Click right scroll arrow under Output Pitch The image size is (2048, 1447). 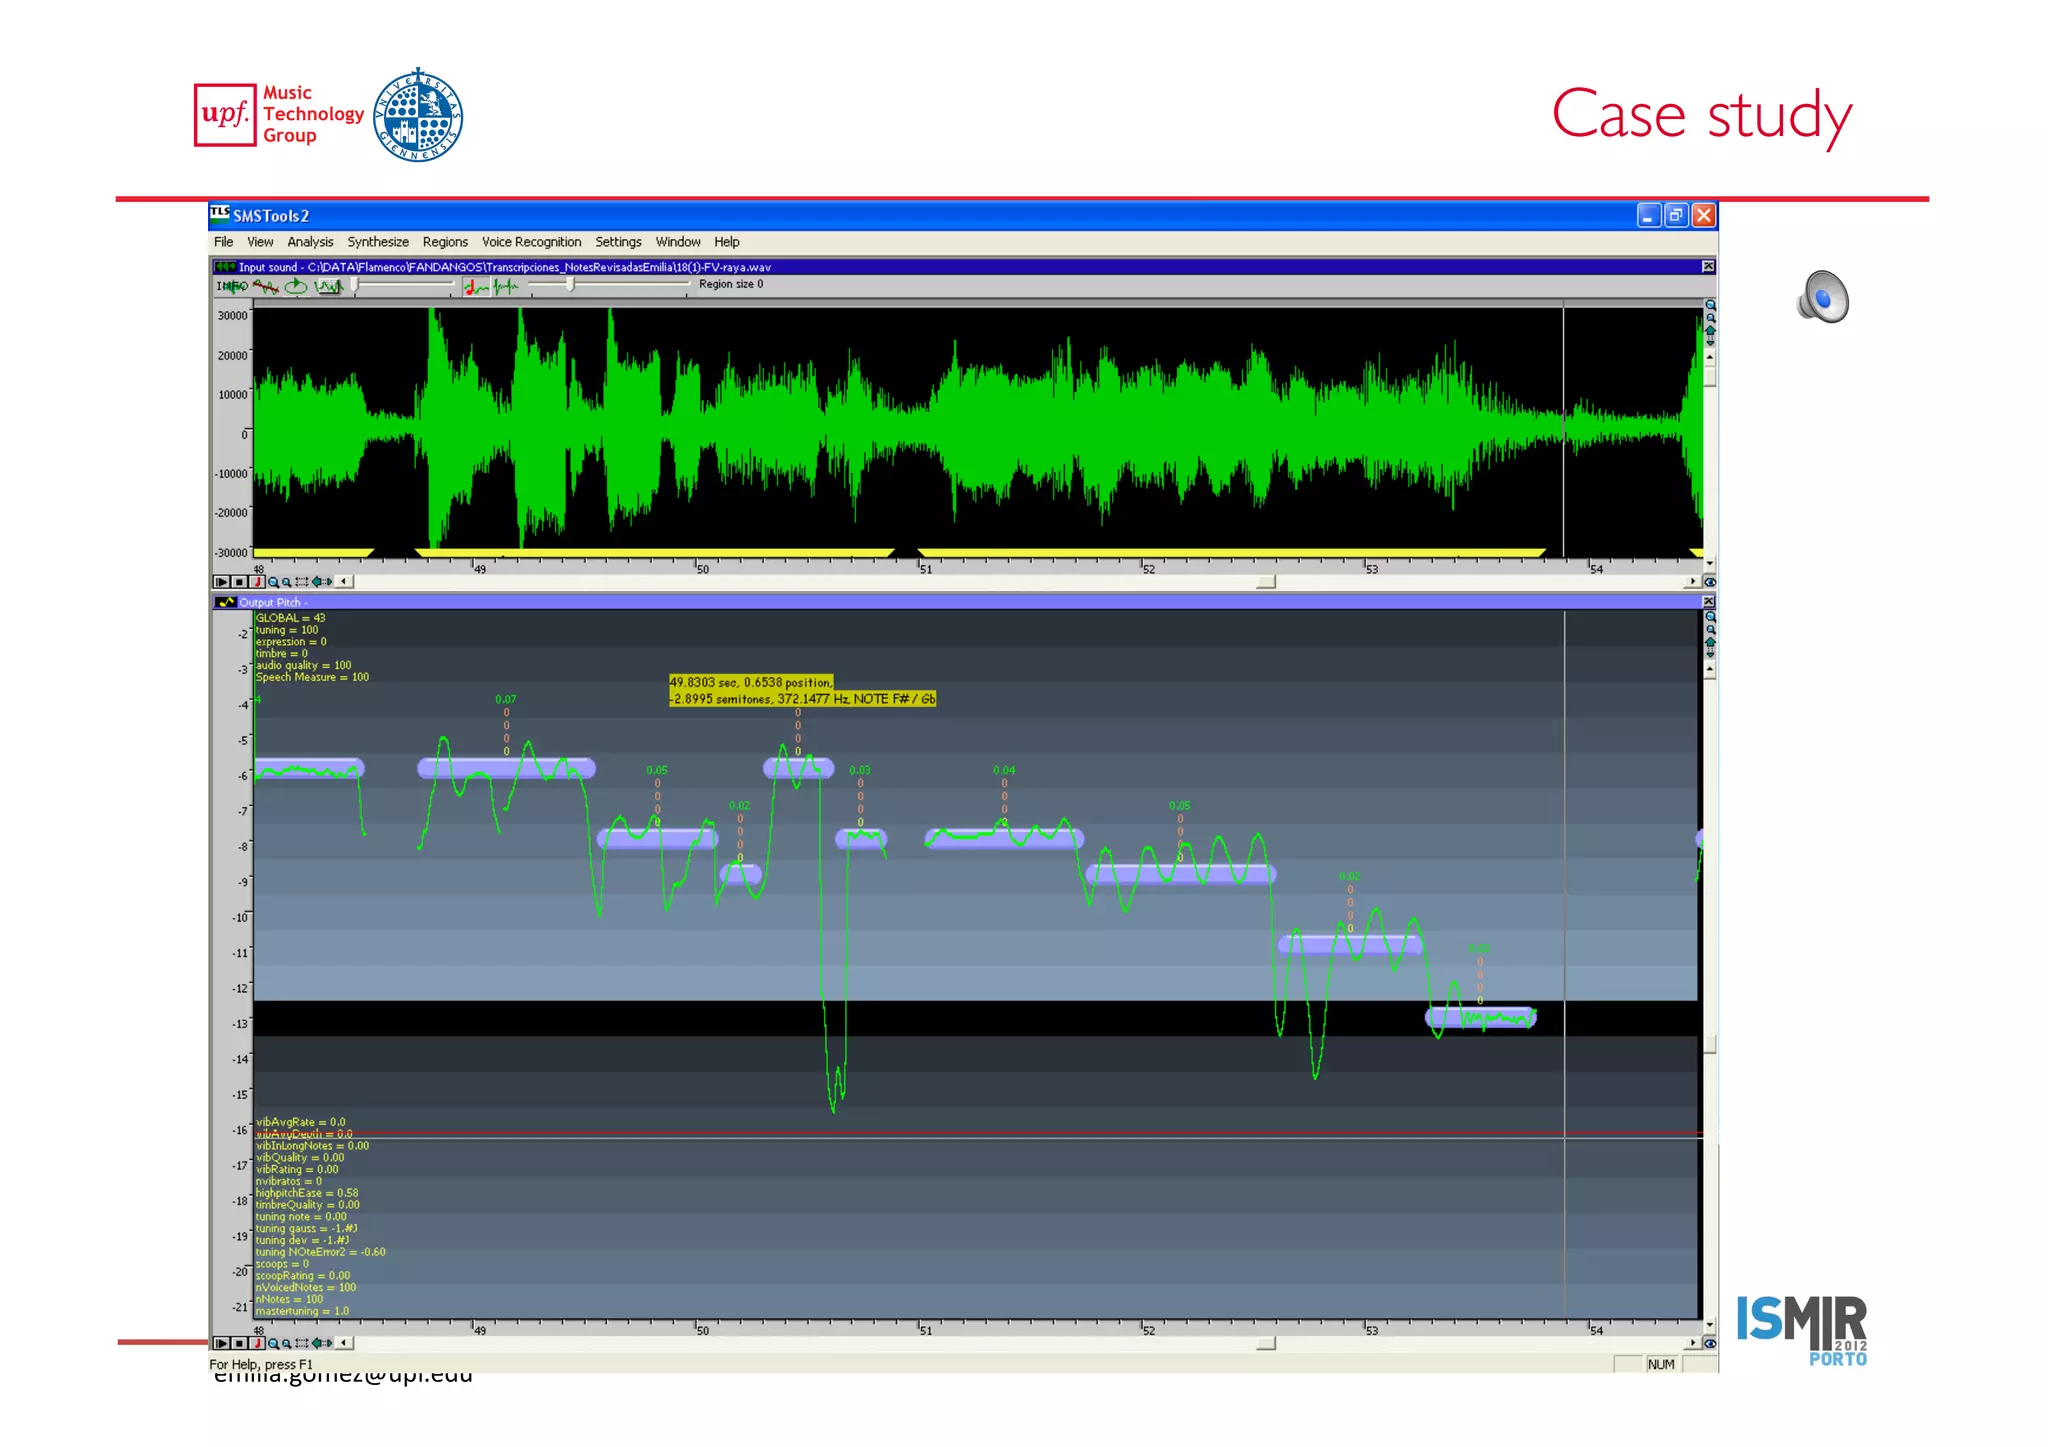tap(1693, 1343)
